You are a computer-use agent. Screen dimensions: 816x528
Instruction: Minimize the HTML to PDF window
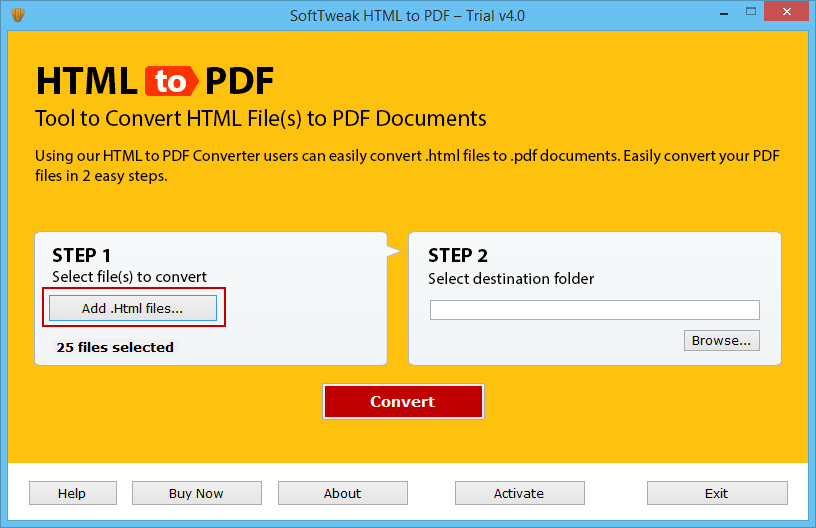[x=723, y=12]
